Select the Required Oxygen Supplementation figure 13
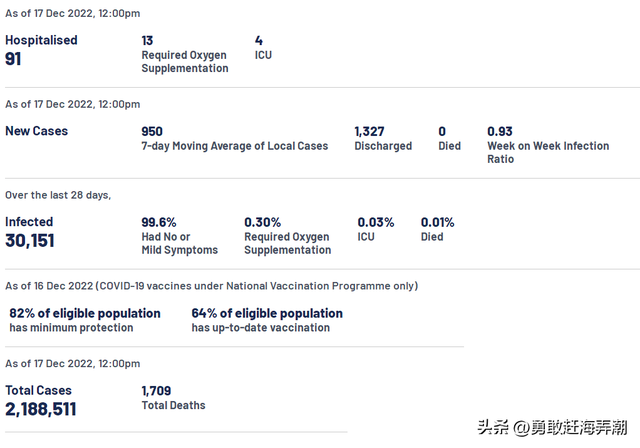Screen dimensions: 640x448 pos(148,40)
